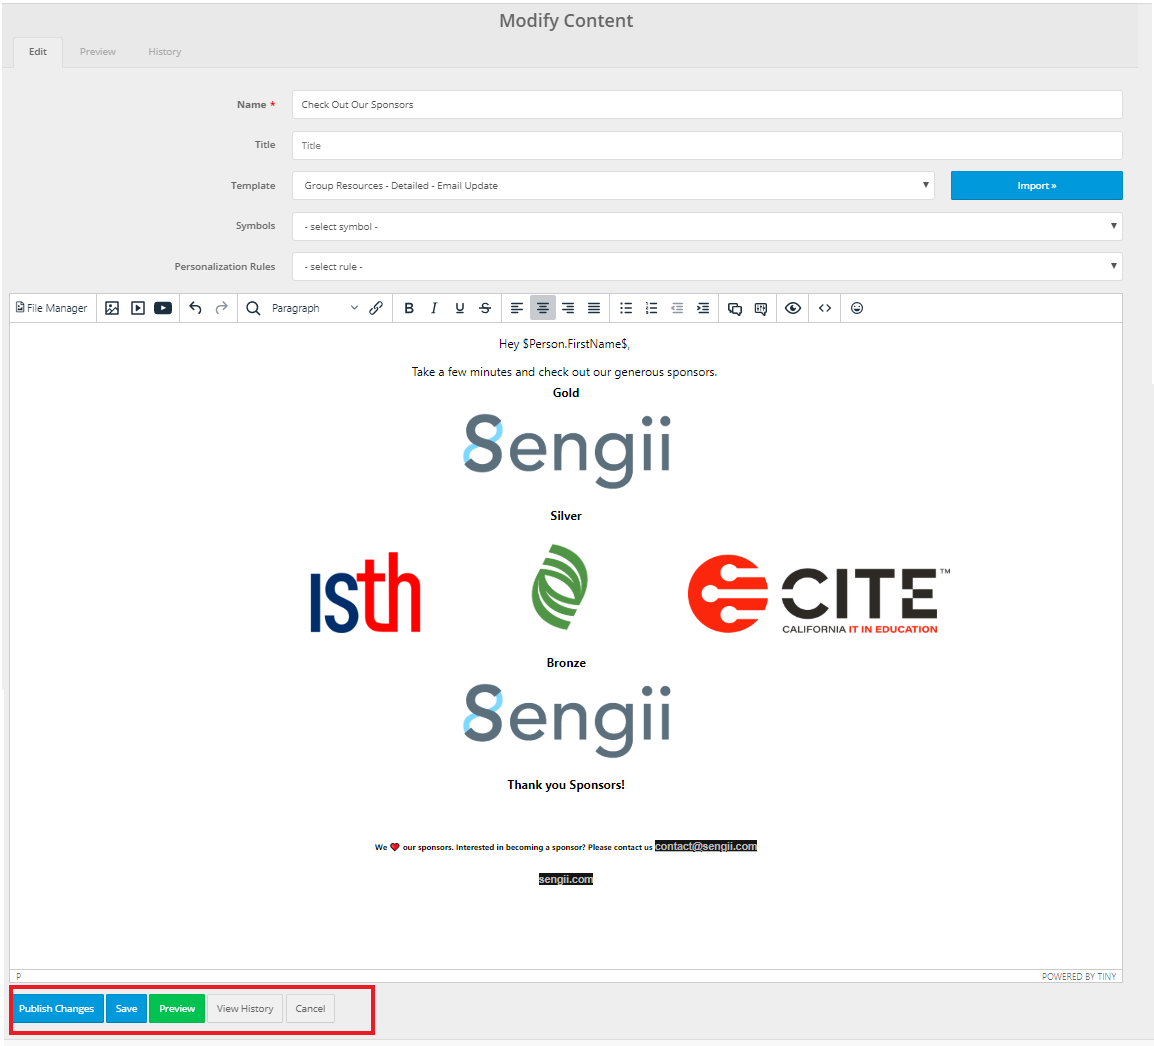Justify the text
The width and height of the screenshot is (1154, 1046).
tap(594, 308)
